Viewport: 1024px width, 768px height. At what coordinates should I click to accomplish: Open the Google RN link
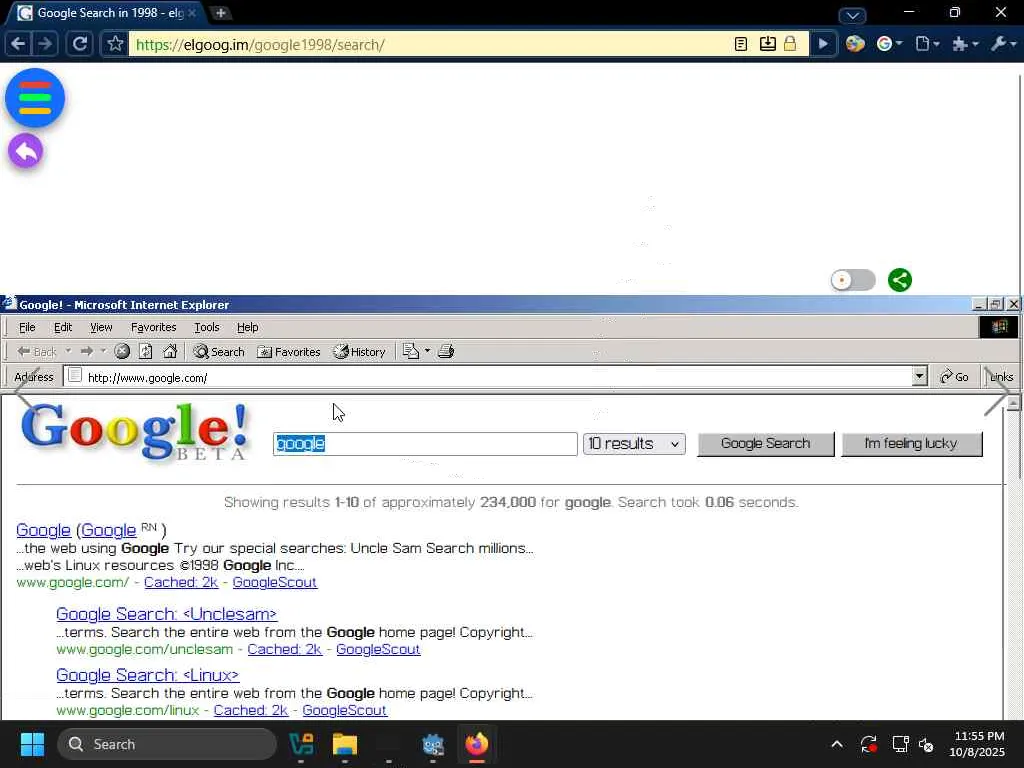point(108,530)
